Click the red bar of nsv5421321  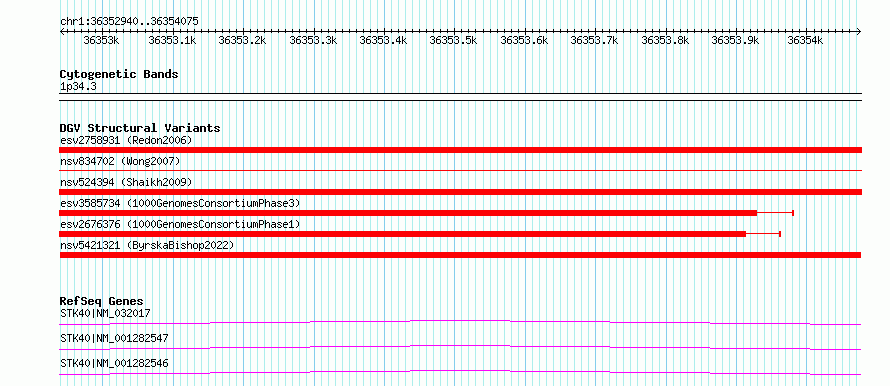point(460,255)
